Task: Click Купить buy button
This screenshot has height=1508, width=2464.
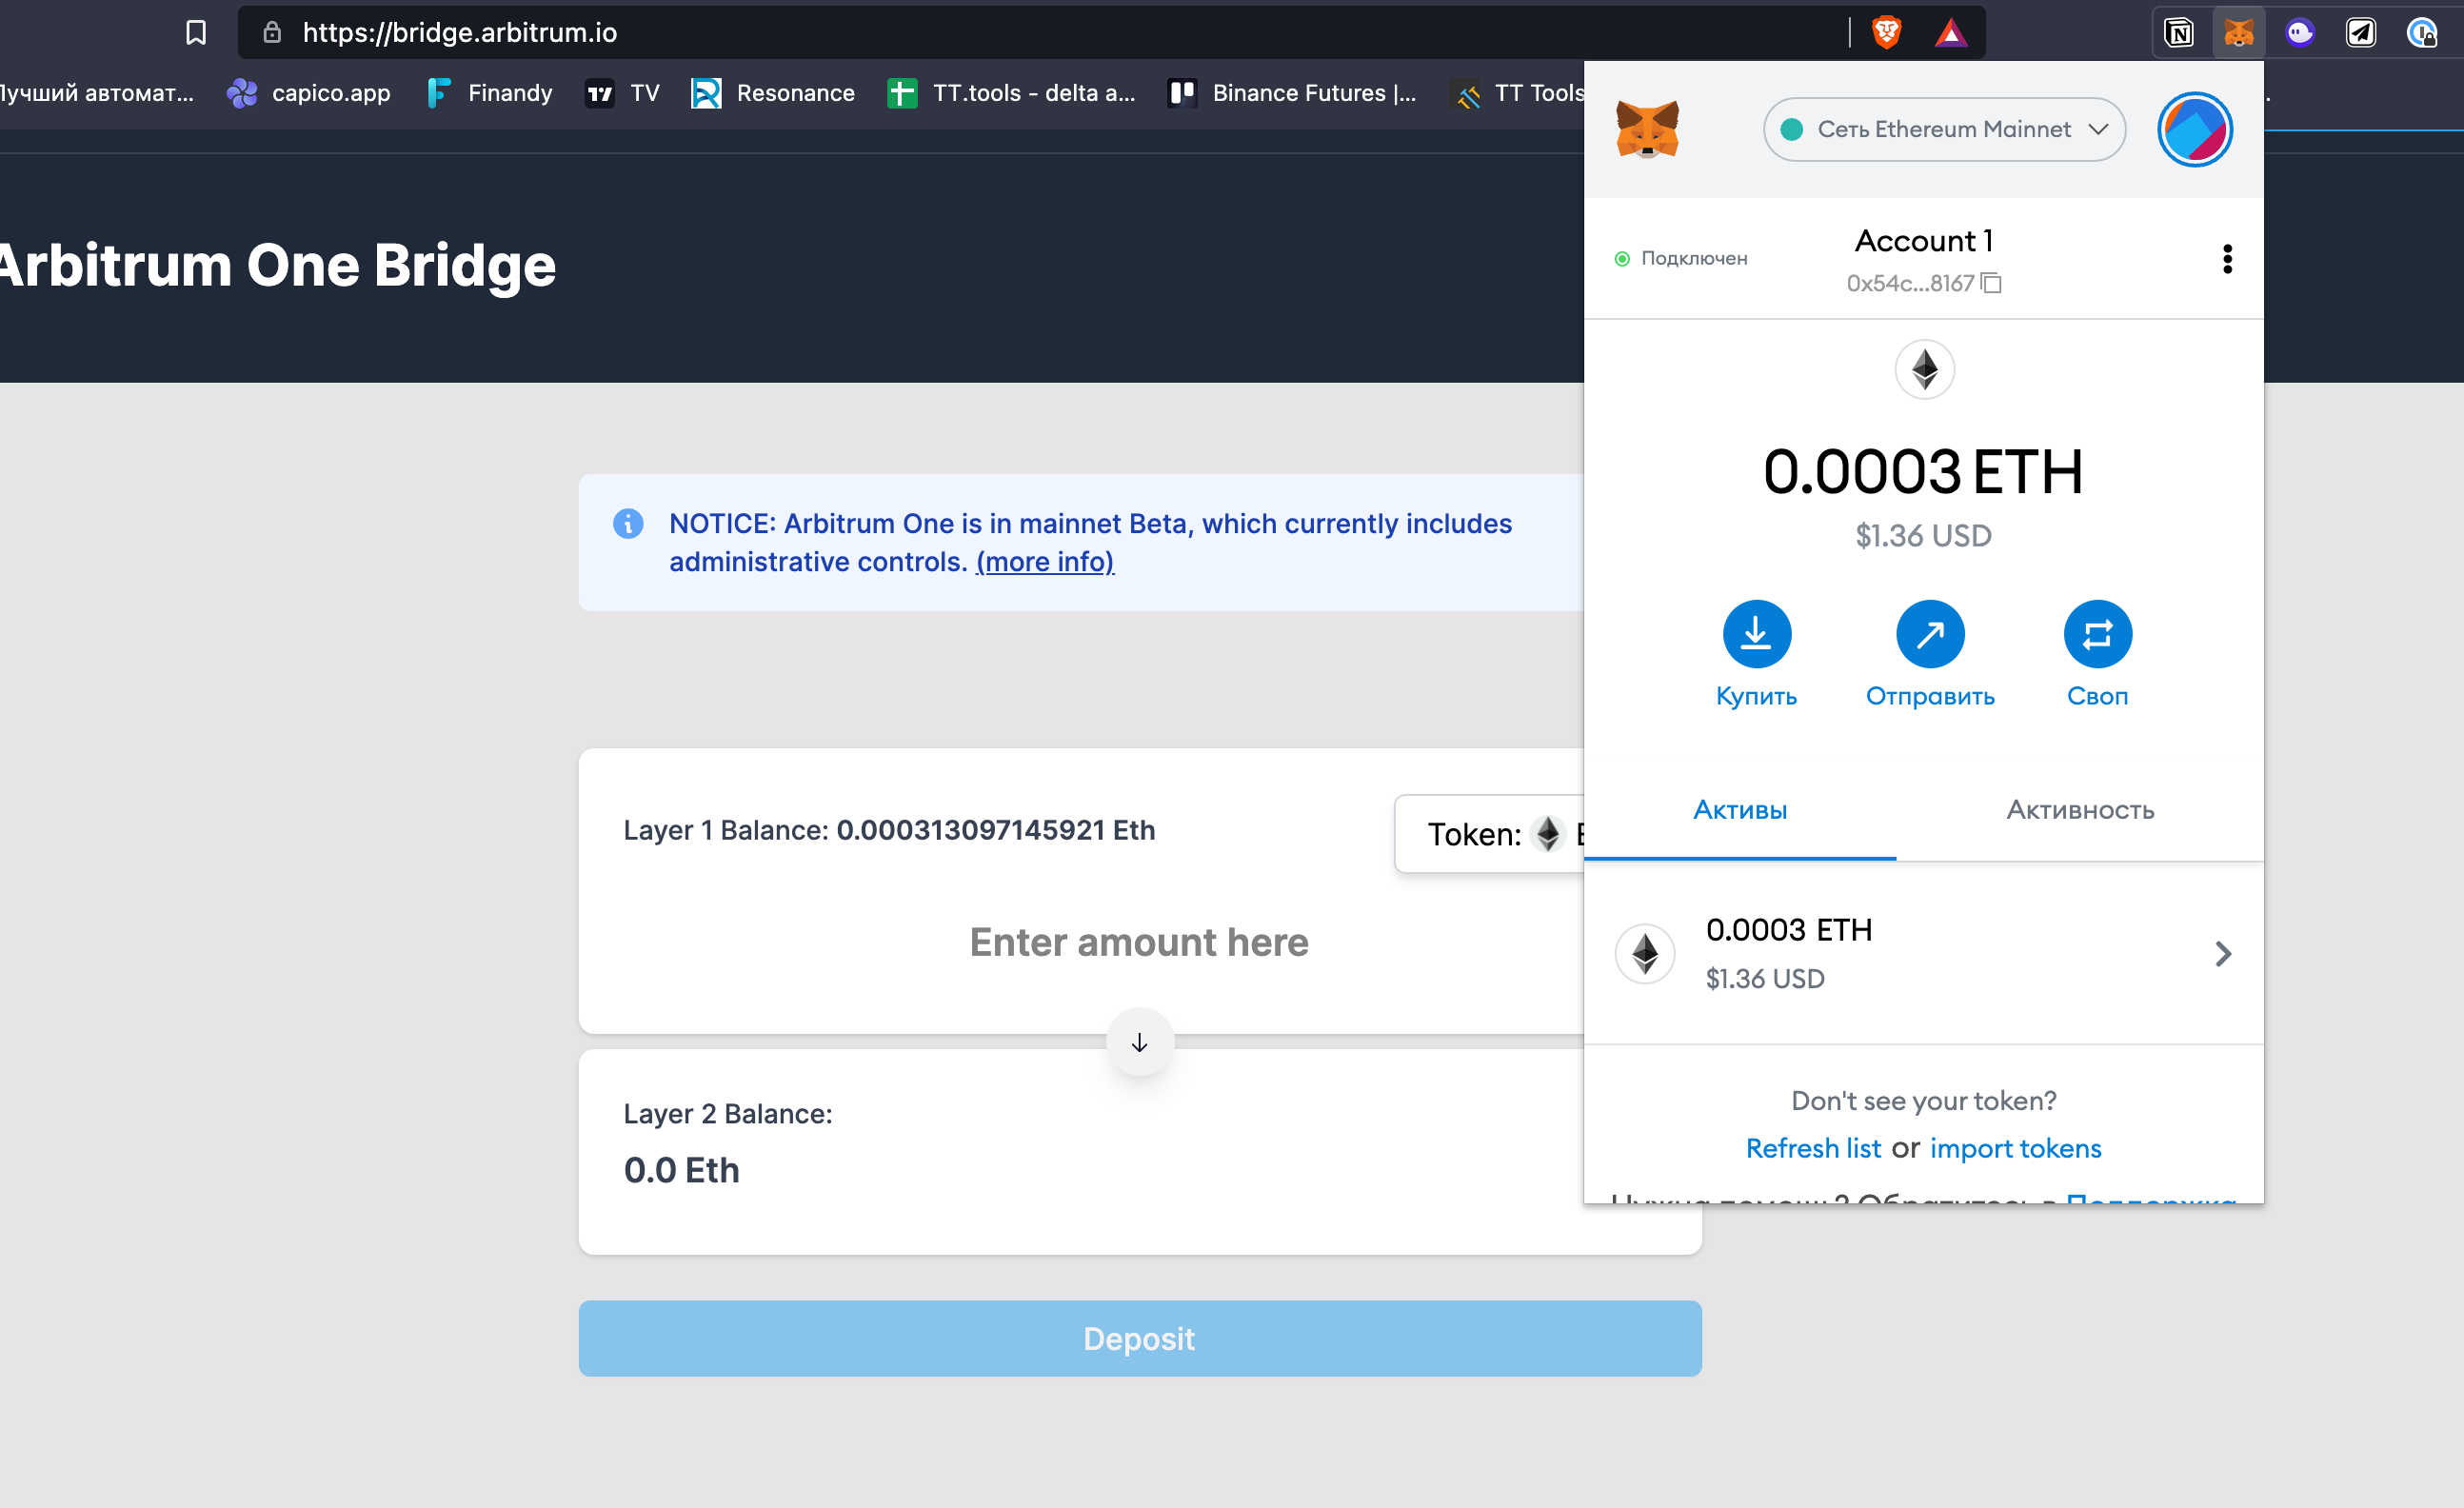Action: pyautogui.click(x=1756, y=655)
